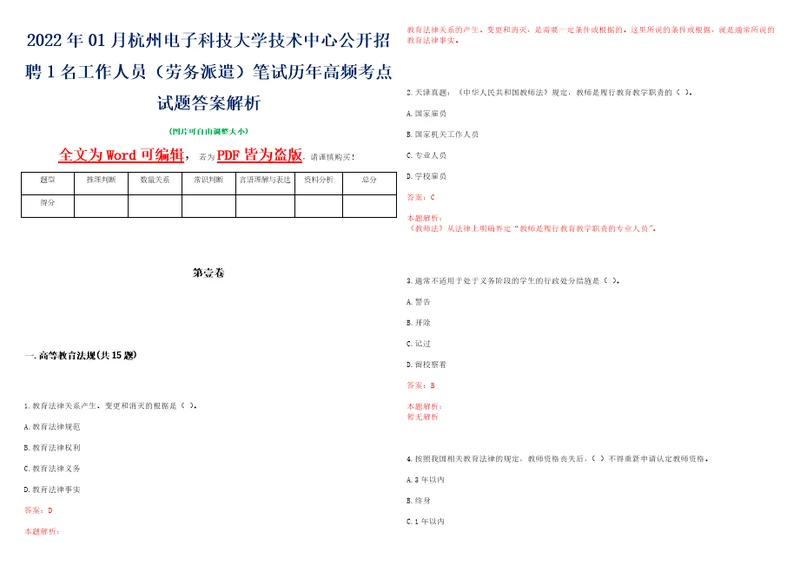Click the red '答案：B' line
Image resolution: width=800 pixels, height=565 pixels.
click(x=421, y=385)
